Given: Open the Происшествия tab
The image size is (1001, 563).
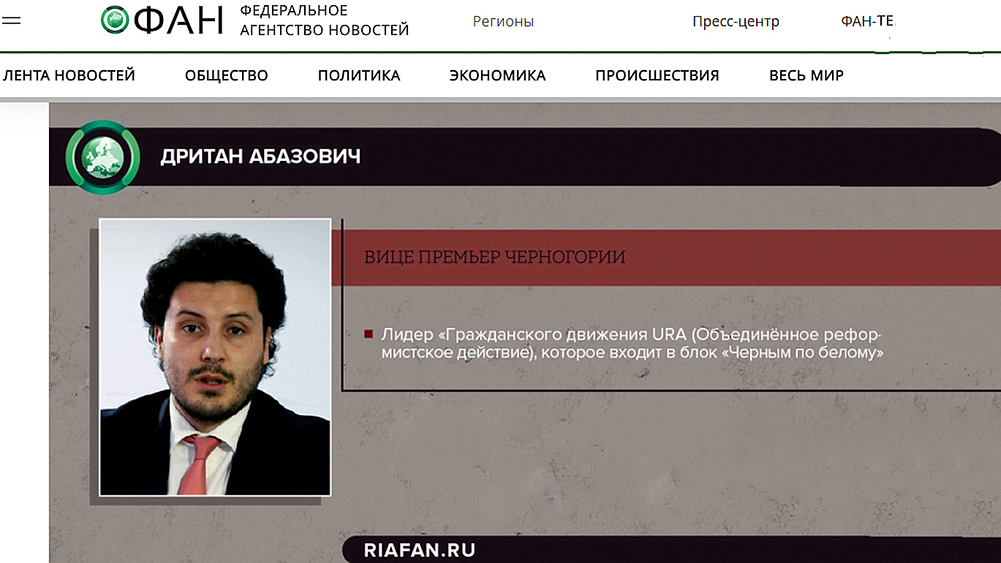Looking at the screenshot, I should coord(657,75).
